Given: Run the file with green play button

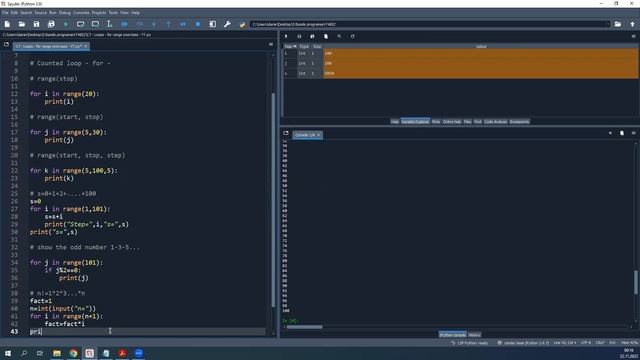Looking at the screenshot, I should coord(66,24).
